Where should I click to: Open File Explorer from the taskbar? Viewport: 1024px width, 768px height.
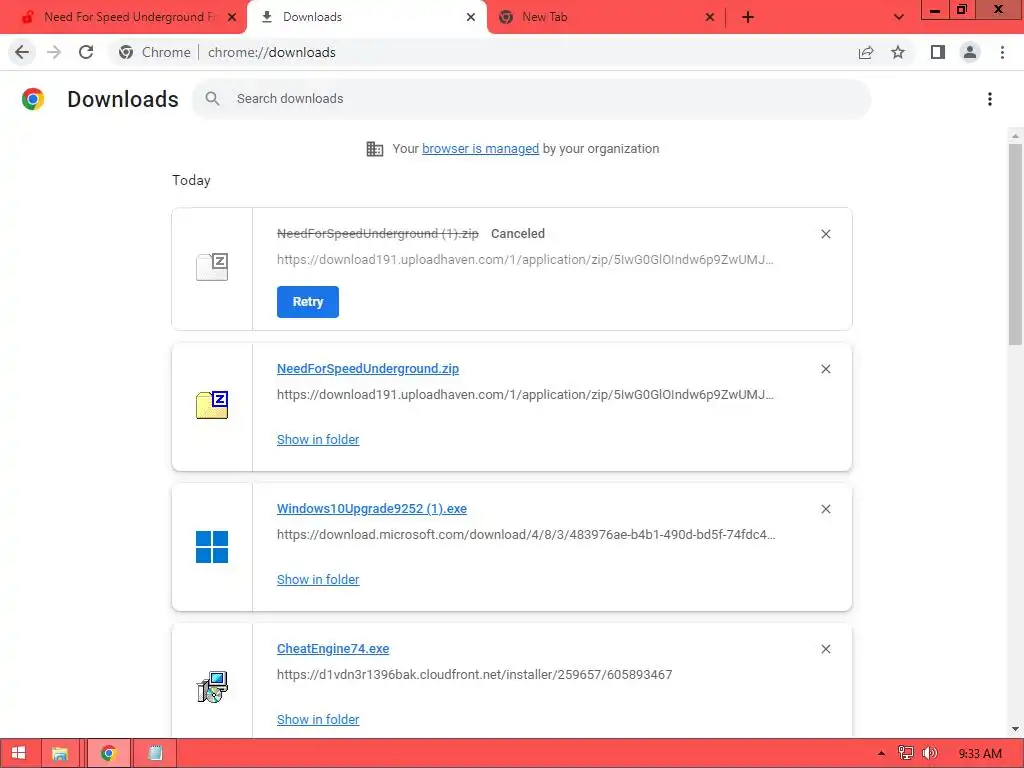point(60,753)
